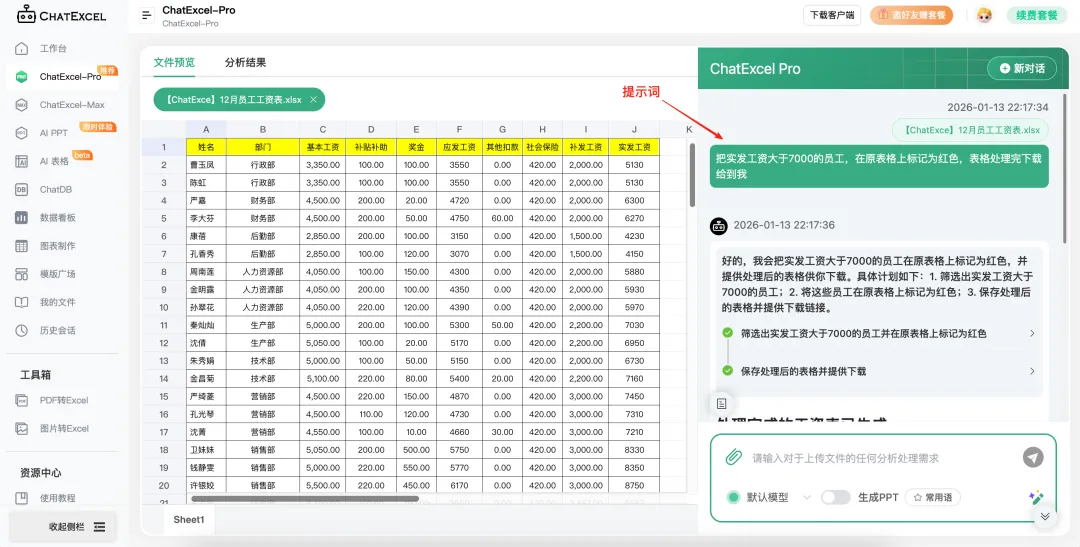The height and width of the screenshot is (547, 1080).
Task: Remove the 12月员工工资表.xlsx file chip
Action: pyautogui.click(x=313, y=100)
